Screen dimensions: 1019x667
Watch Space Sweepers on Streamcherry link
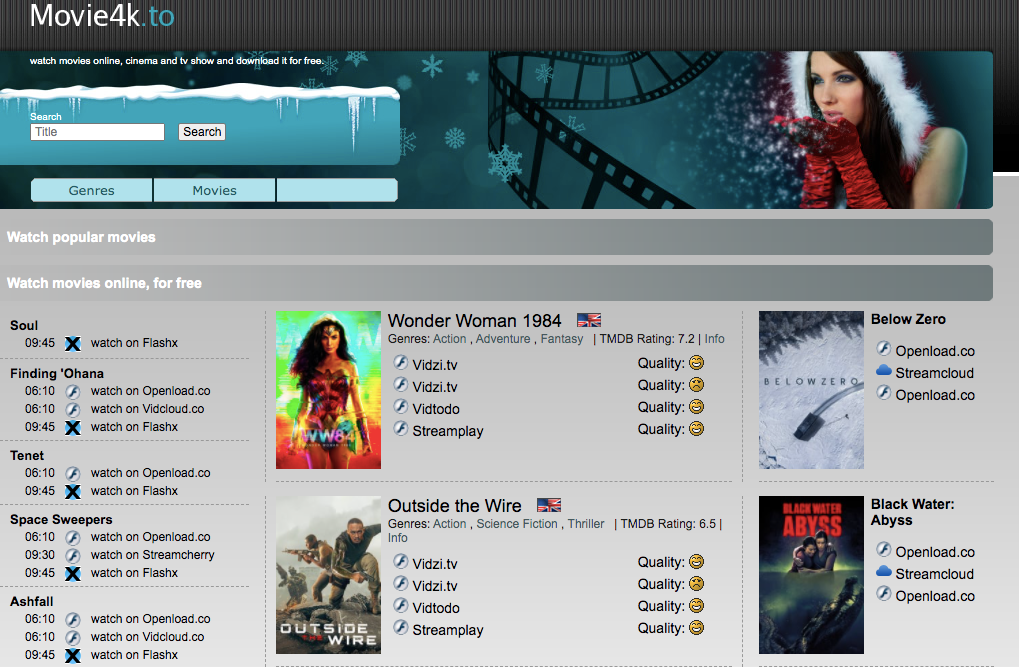click(153, 555)
